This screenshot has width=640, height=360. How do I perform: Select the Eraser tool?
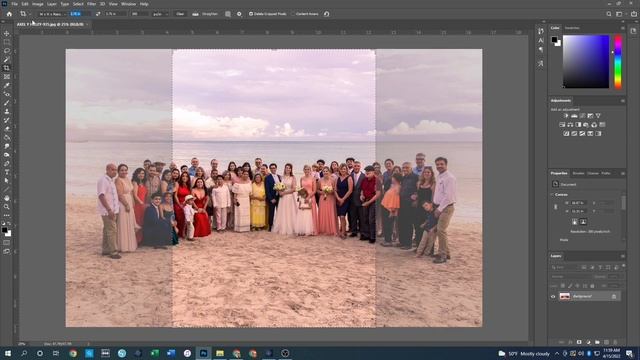pyautogui.click(x=7, y=129)
